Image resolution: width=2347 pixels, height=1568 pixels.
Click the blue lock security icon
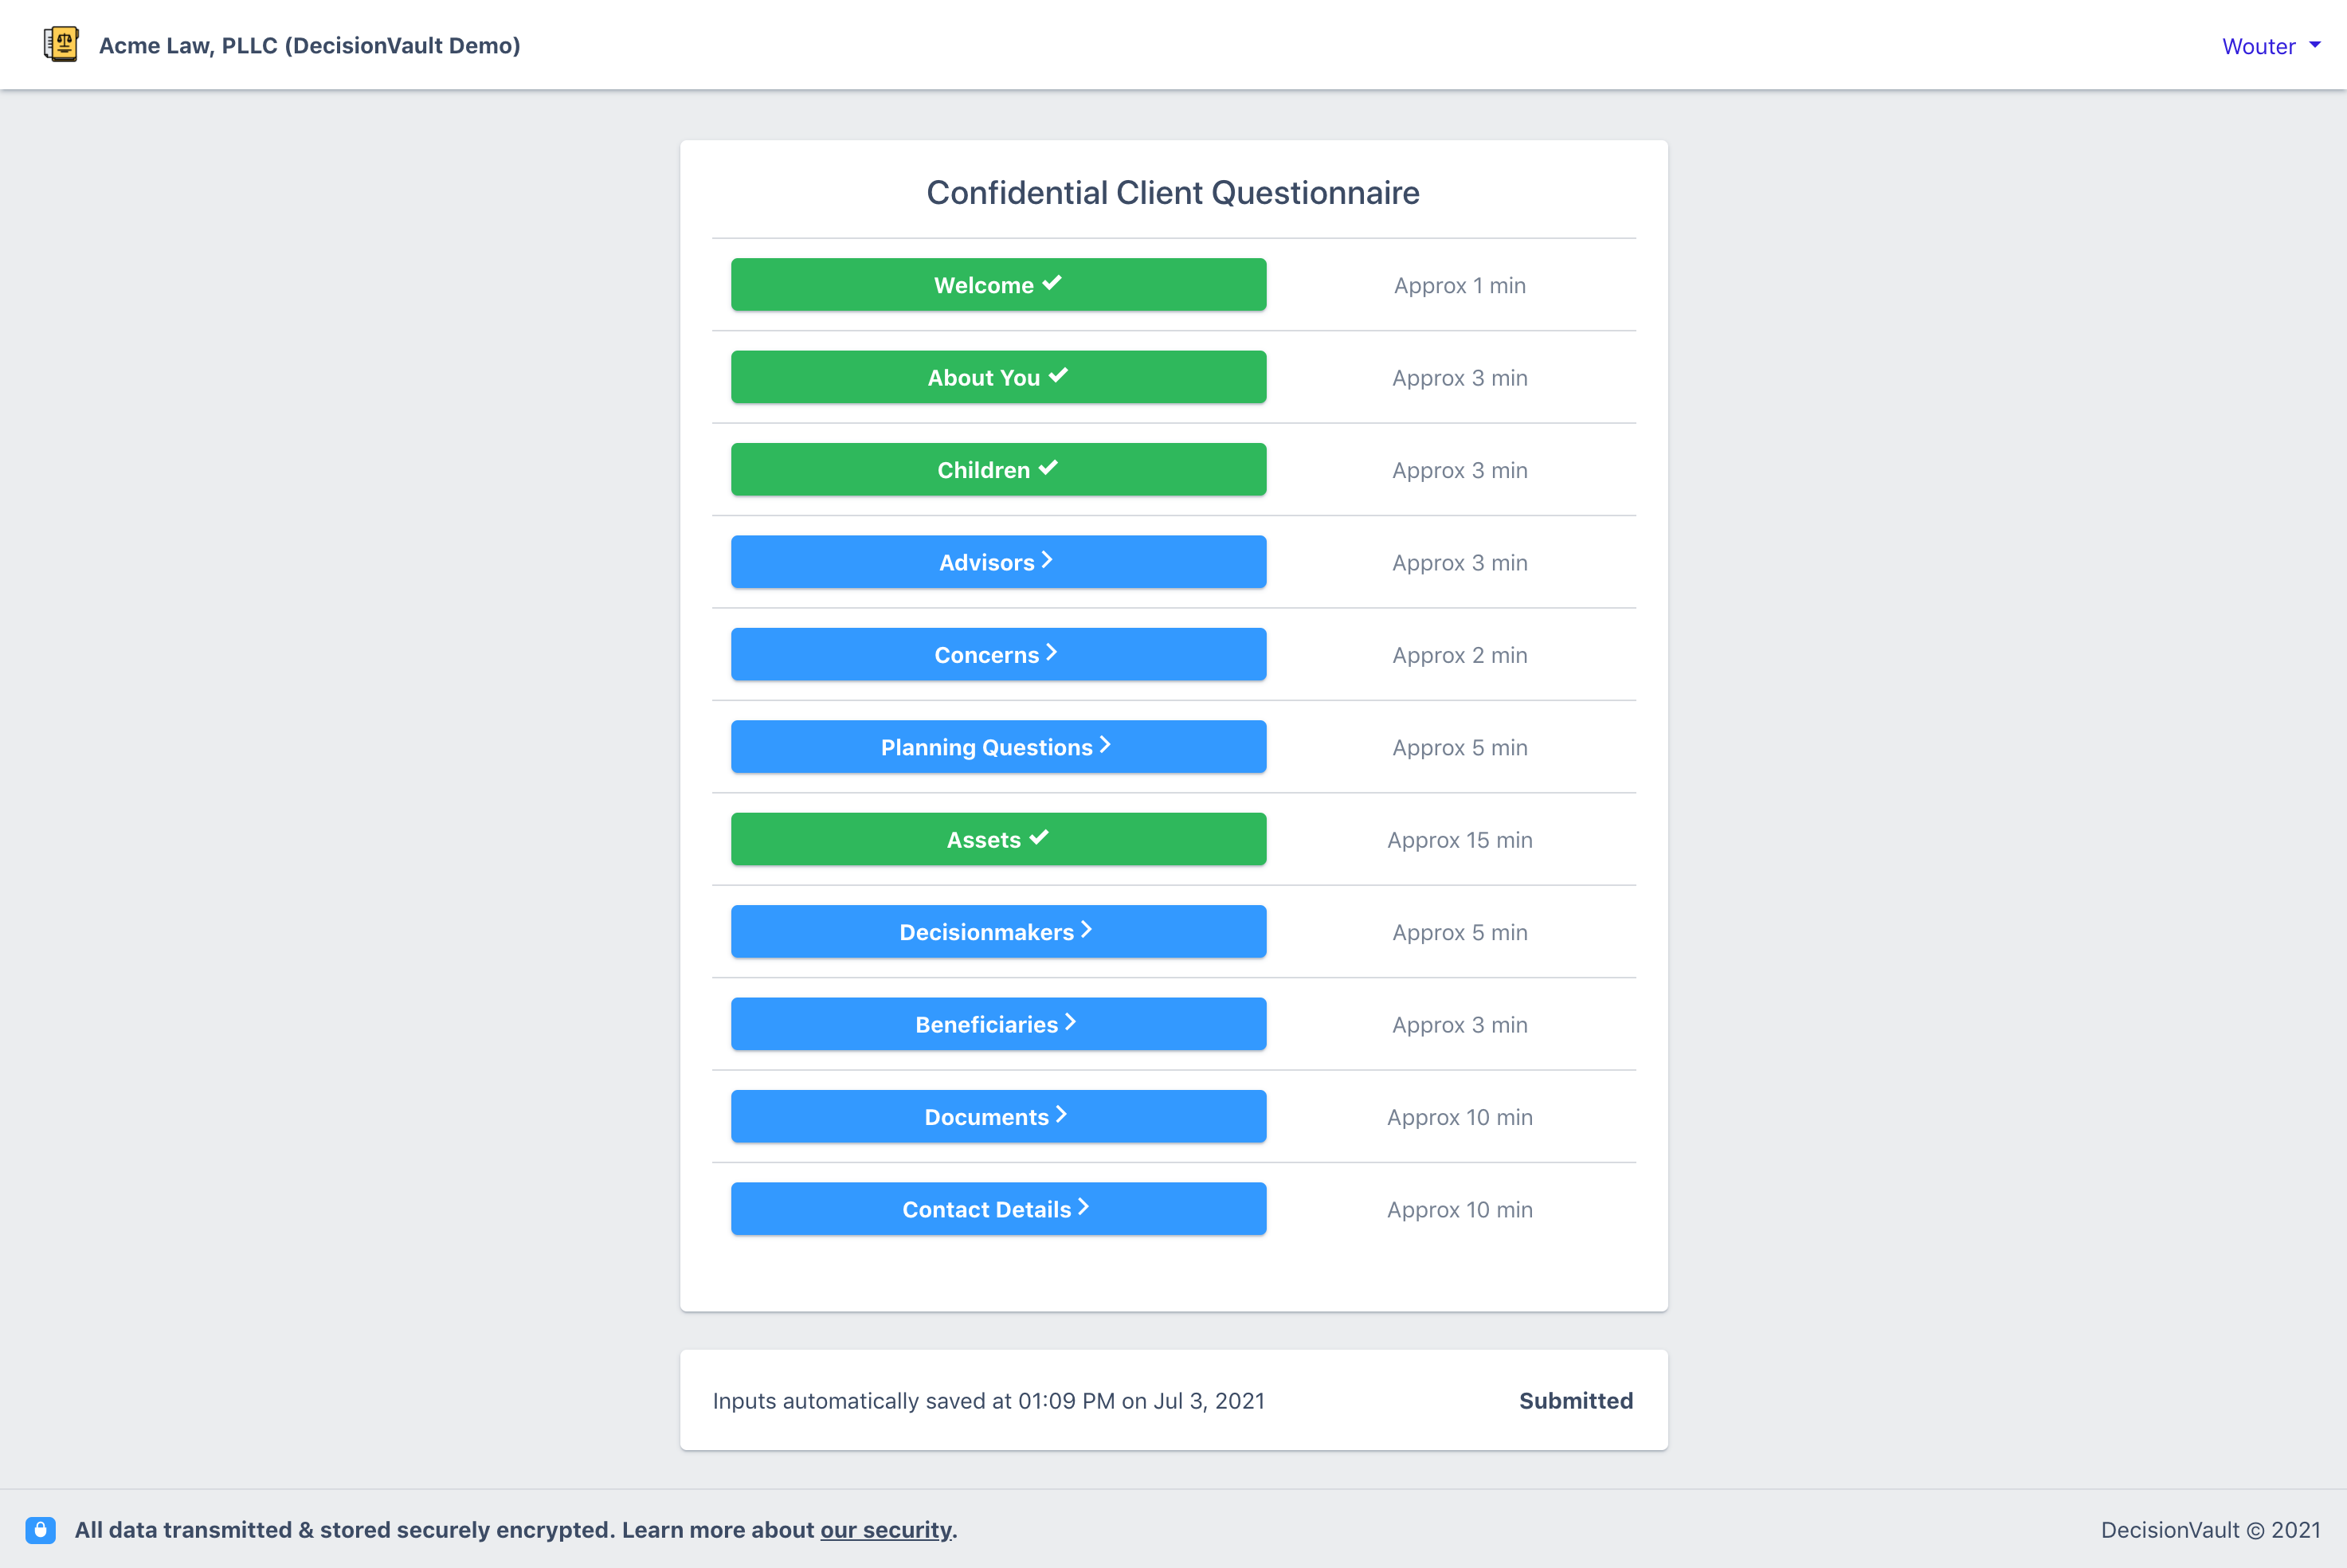point(40,1529)
